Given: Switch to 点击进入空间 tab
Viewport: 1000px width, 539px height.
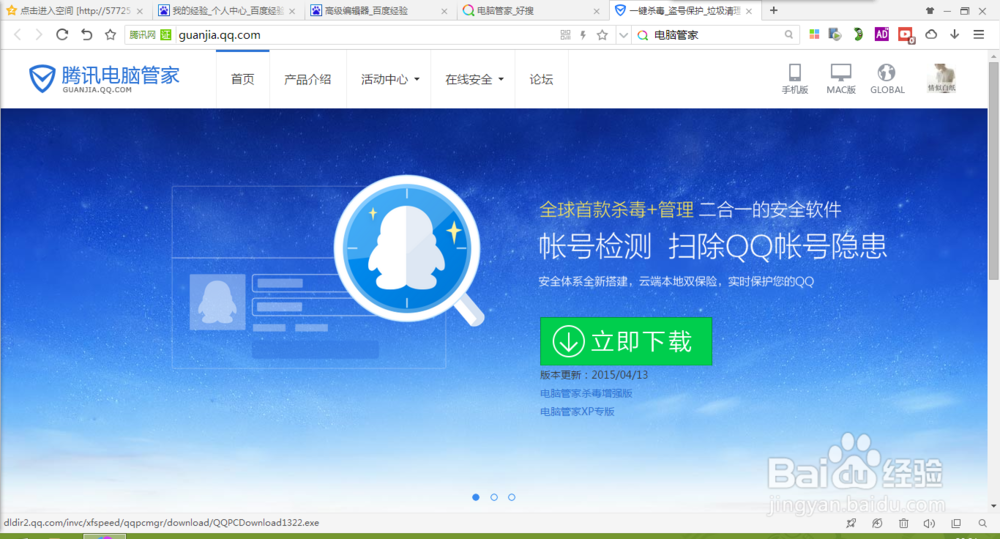Looking at the screenshot, I should [x=75, y=11].
